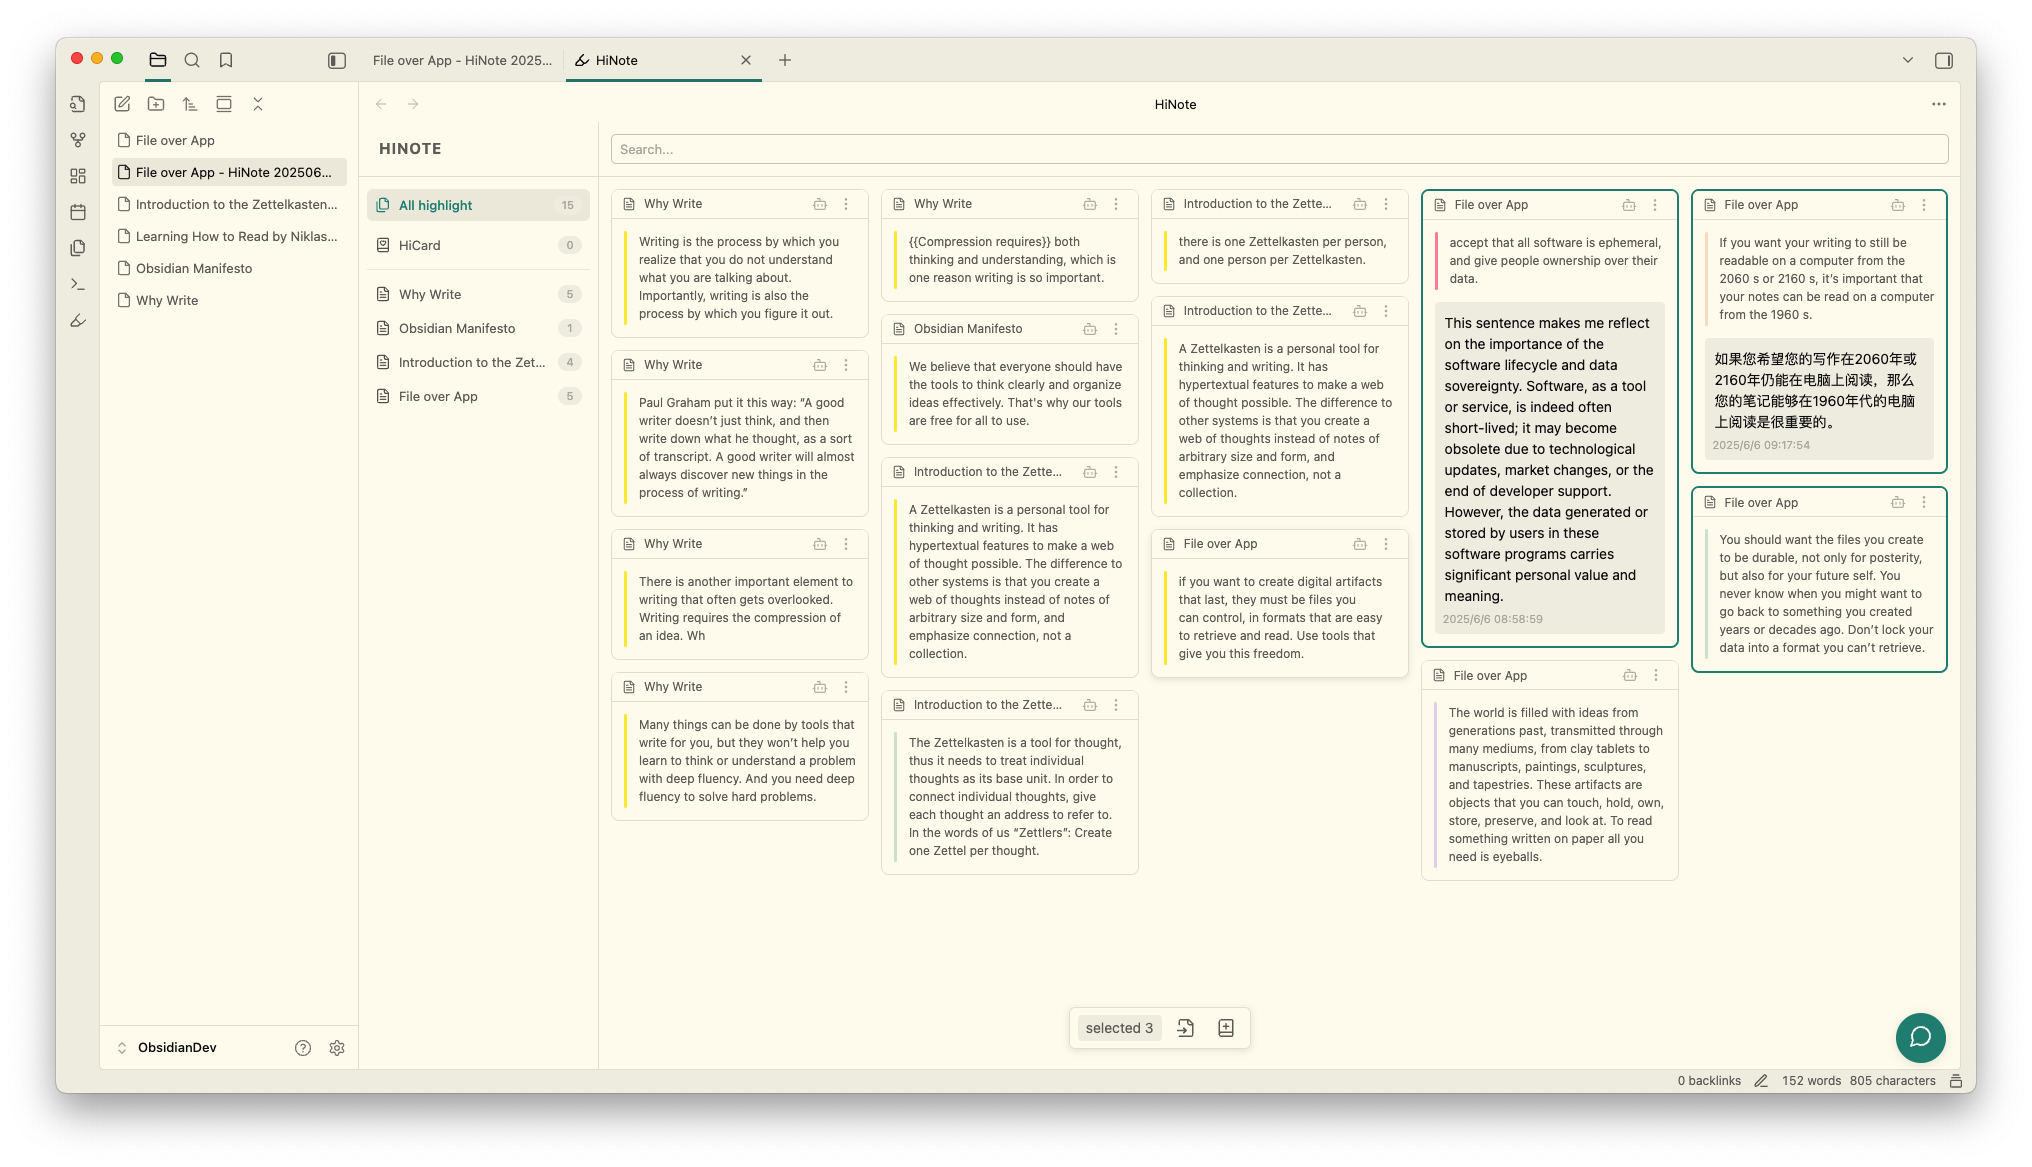Click the highlights Search field
Image resolution: width=2032 pixels, height=1167 pixels.
pos(1279,149)
